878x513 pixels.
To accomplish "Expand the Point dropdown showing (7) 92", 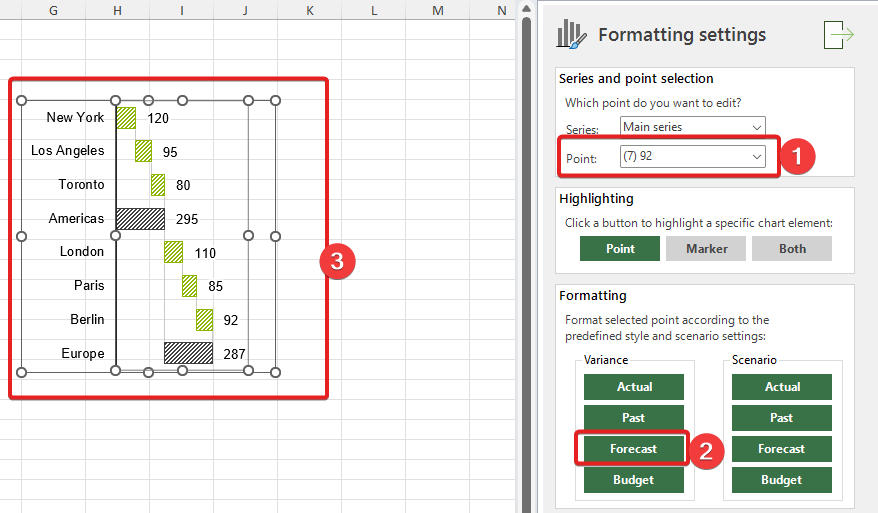I will click(x=692, y=157).
